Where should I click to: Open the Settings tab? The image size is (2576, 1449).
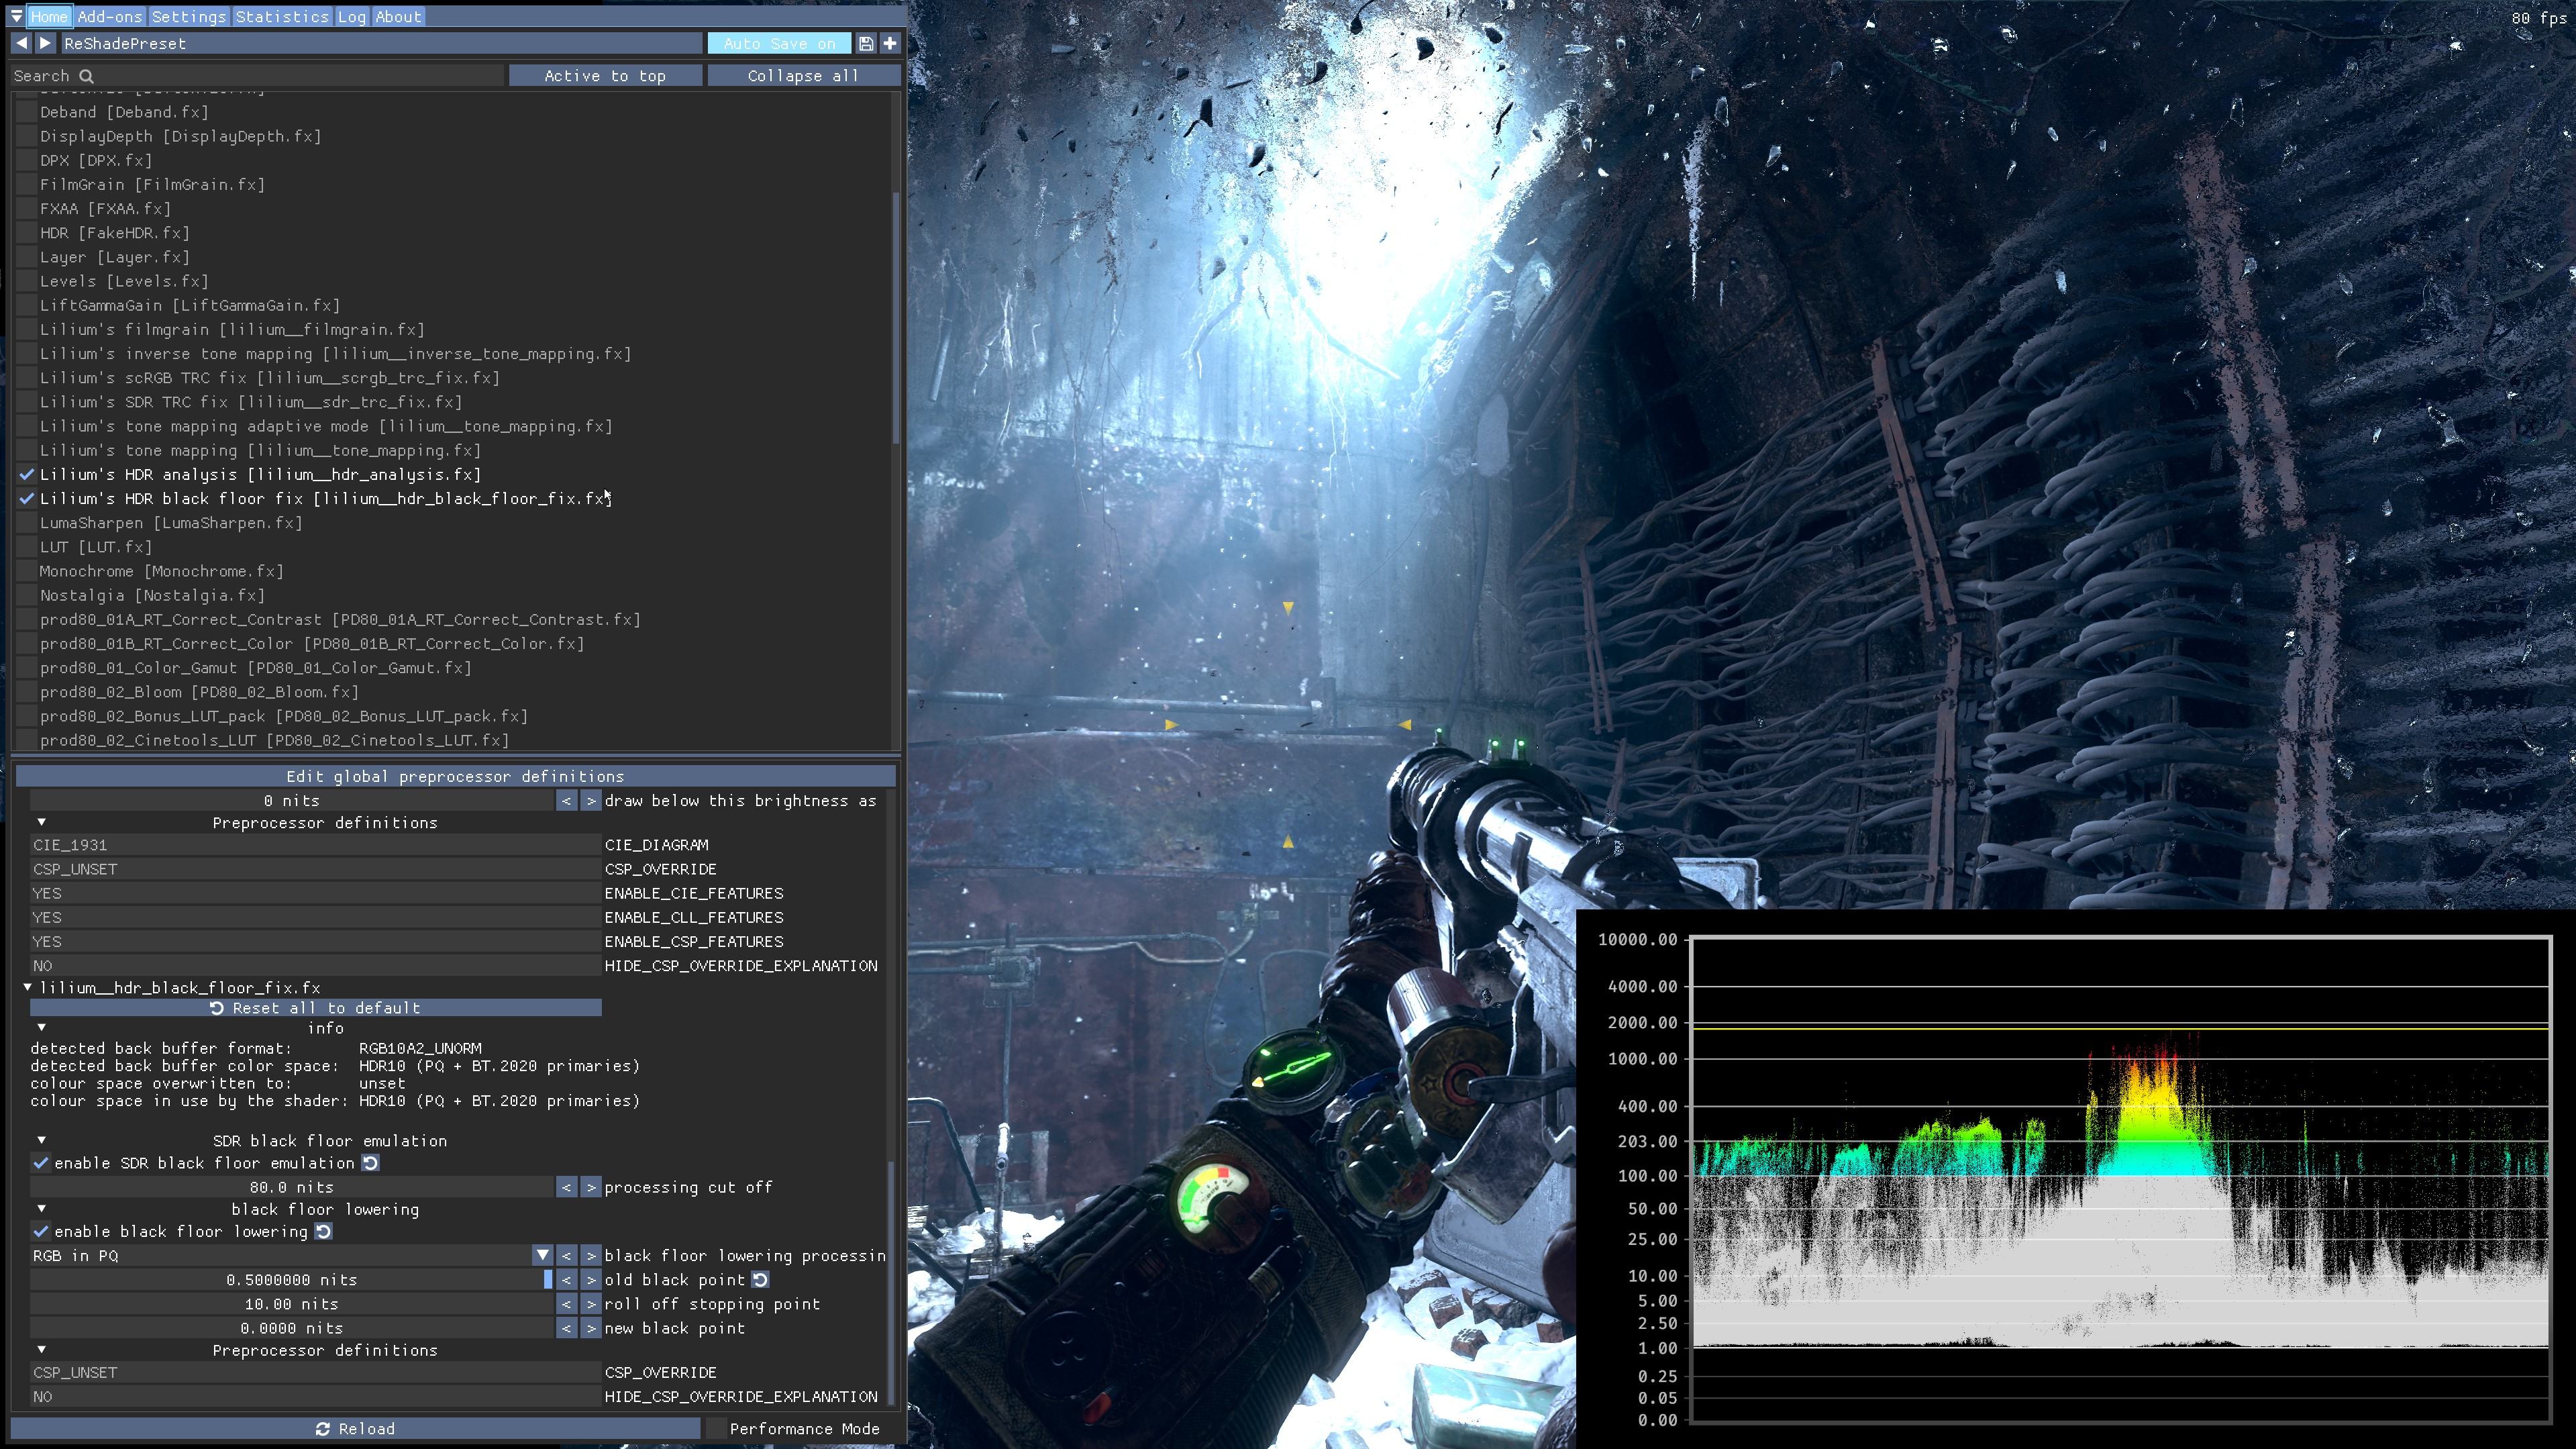point(189,16)
